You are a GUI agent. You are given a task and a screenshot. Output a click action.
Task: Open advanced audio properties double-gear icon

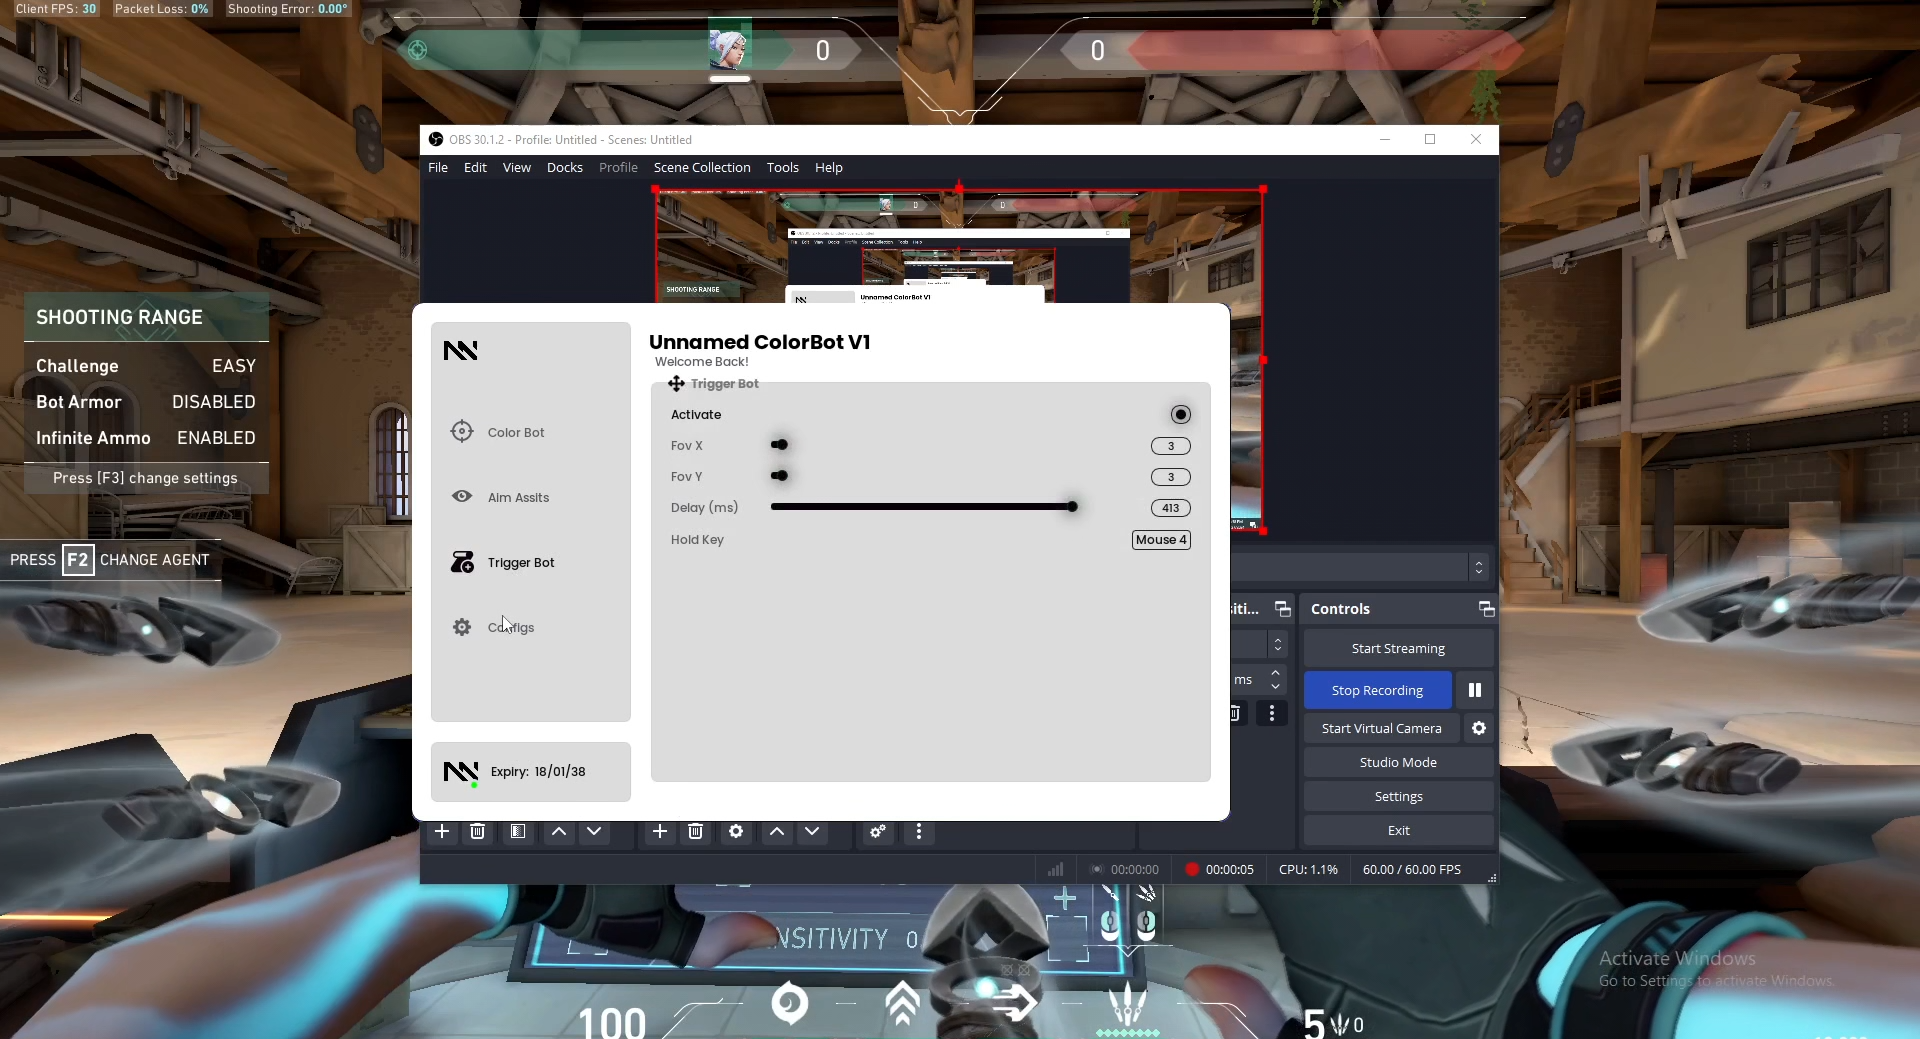point(878,831)
